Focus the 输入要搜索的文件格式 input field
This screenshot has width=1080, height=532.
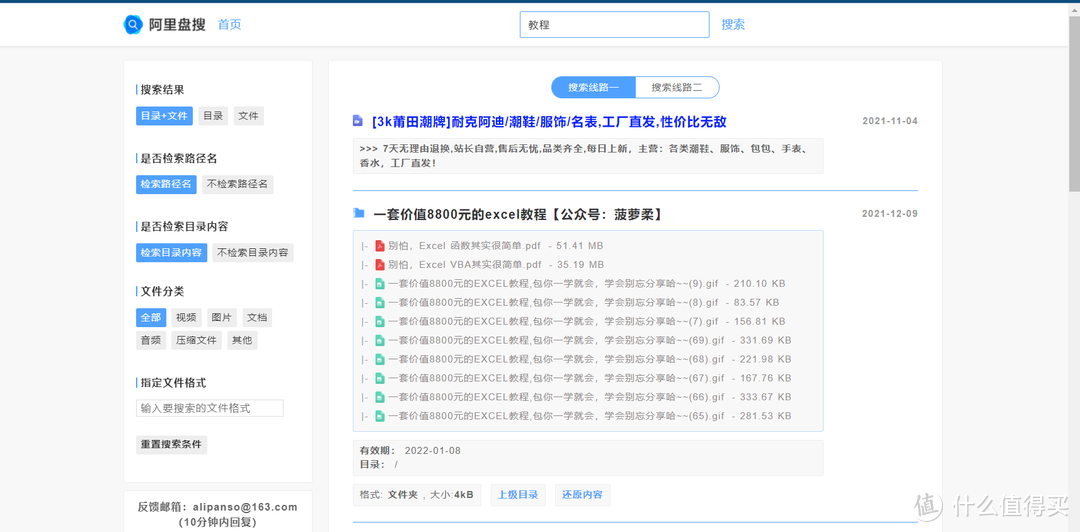click(209, 408)
